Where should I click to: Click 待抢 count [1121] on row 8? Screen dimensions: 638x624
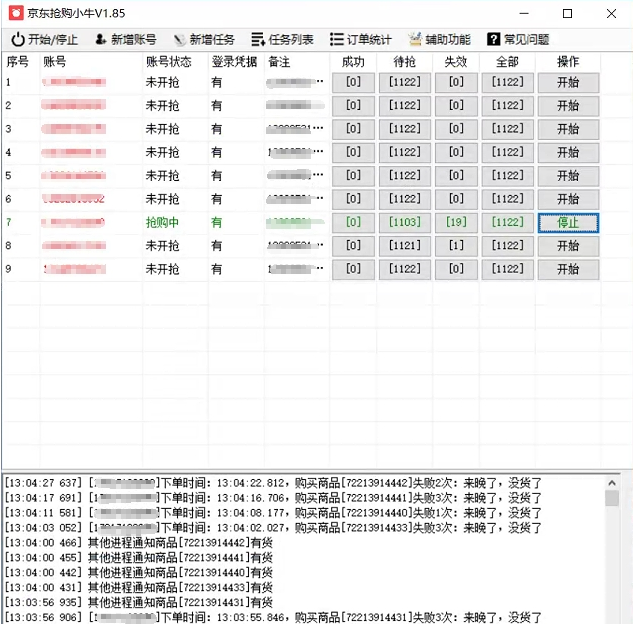[405, 246]
